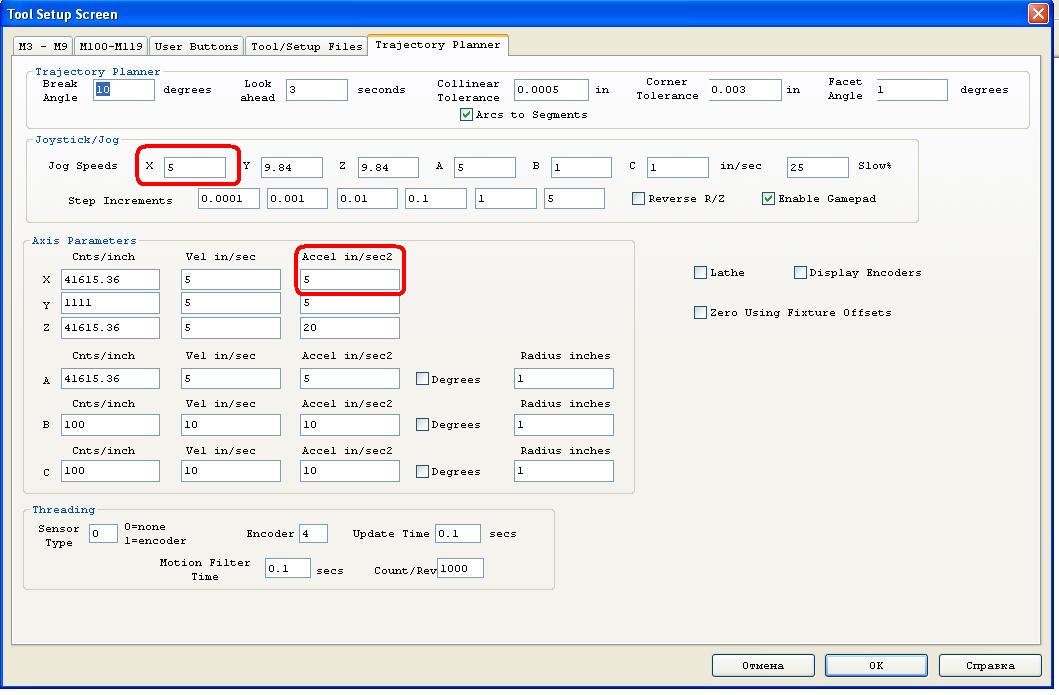1059x695 pixels.
Task: Close the Tool Setup Screen window
Action: click(x=1038, y=14)
